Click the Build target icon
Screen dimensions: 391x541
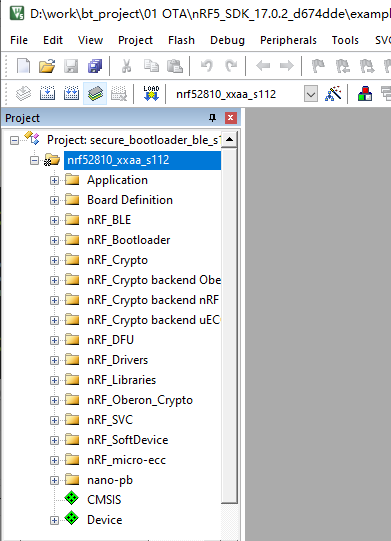[47, 94]
